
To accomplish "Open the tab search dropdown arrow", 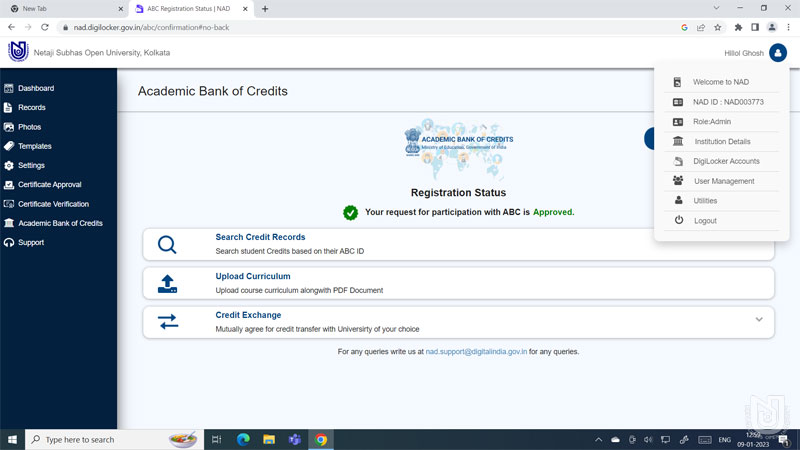I will [x=716, y=8].
